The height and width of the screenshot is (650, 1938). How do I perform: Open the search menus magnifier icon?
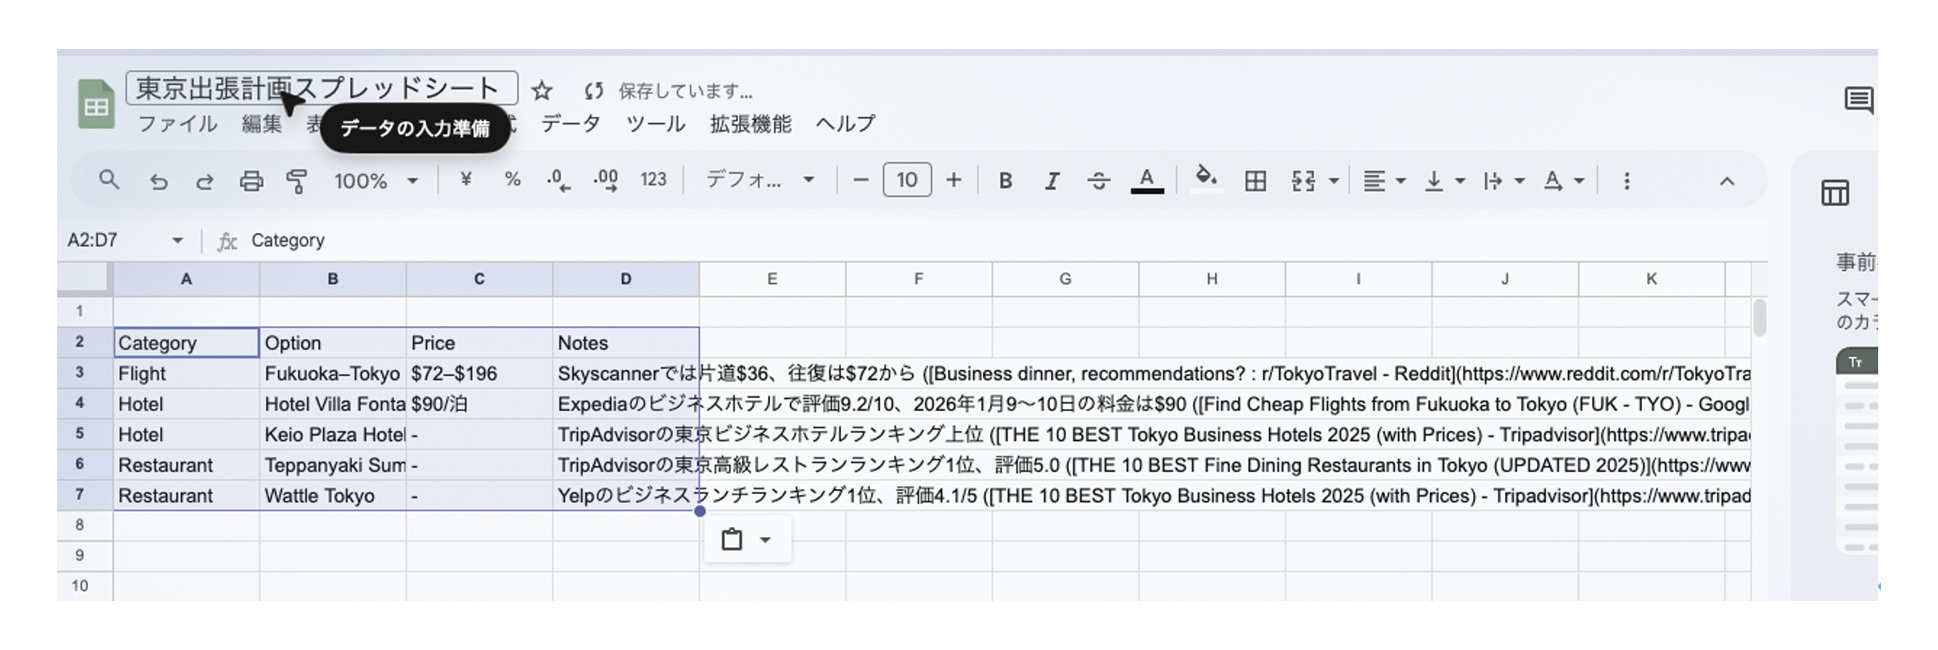(109, 180)
